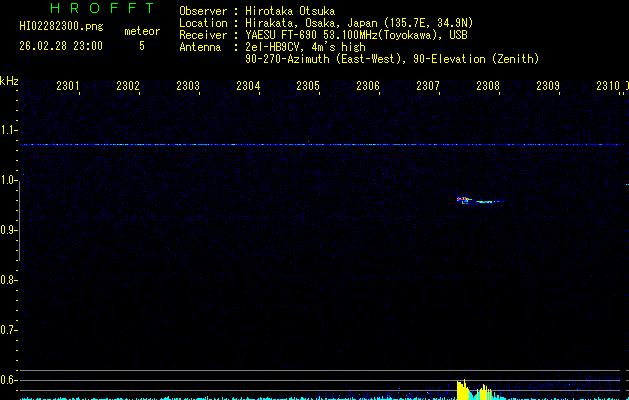Click the meteor echo trace near 2308
Image resolution: width=629 pixels, height=400 pixels.
[477, 201]
